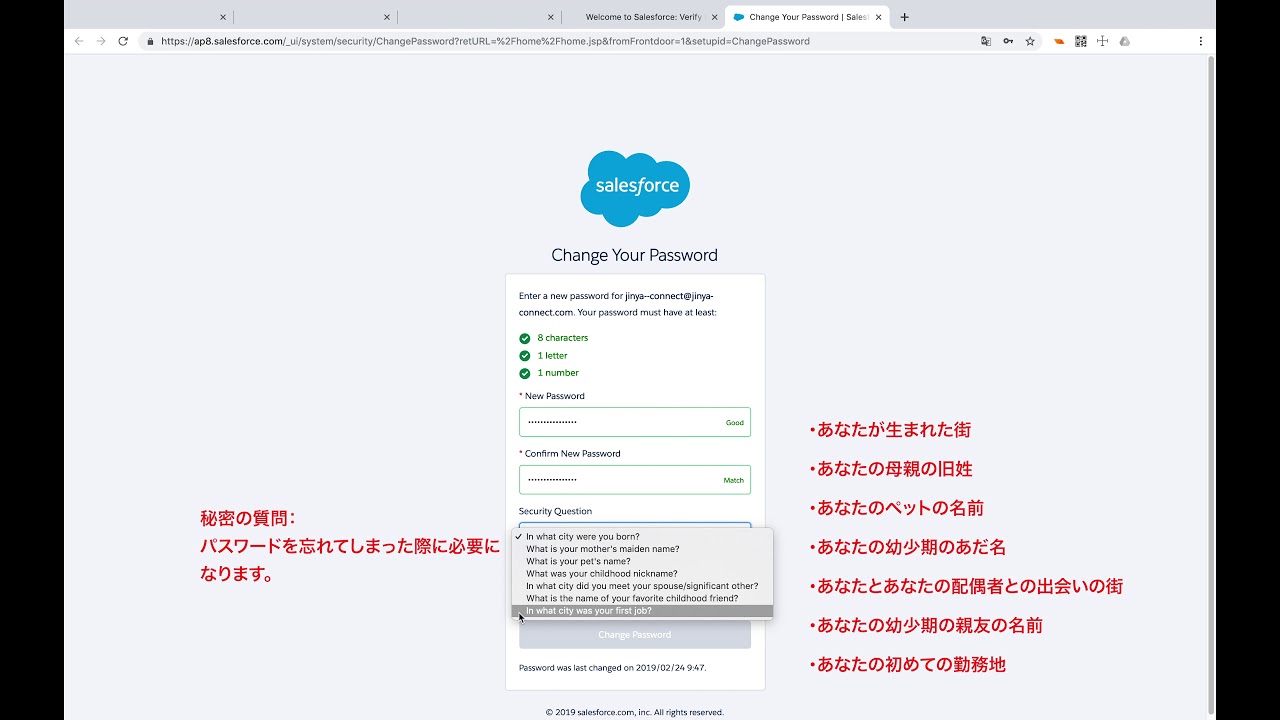Click the Salesforce cloud logo
The width and height of the screenshot is (1280, 720).
635,188
